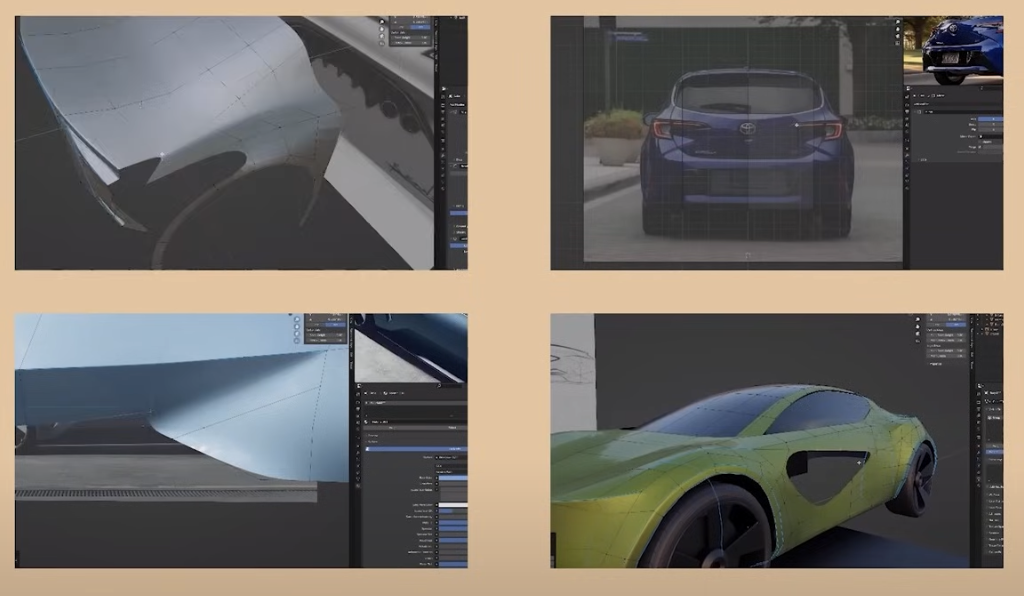1024x596 pixels.
Task: Select the material slot row in blue fender screenshot
Action: point(416,403)
